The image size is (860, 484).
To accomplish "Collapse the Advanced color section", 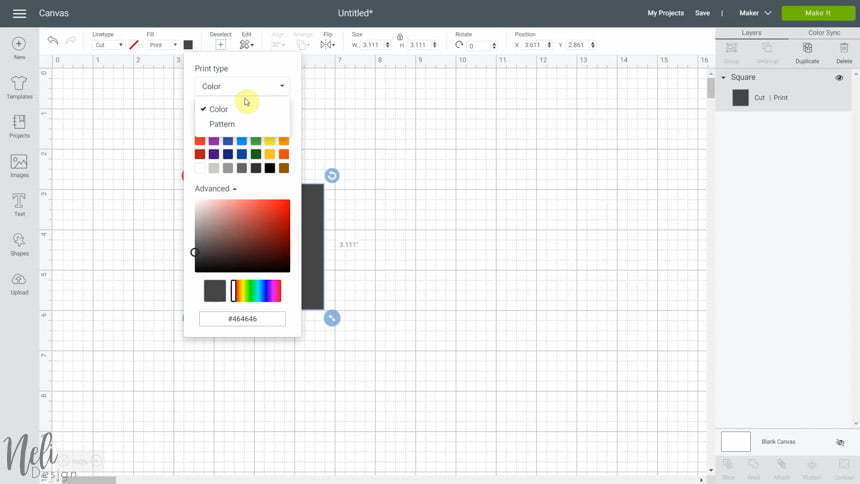I will click(216, 189).
